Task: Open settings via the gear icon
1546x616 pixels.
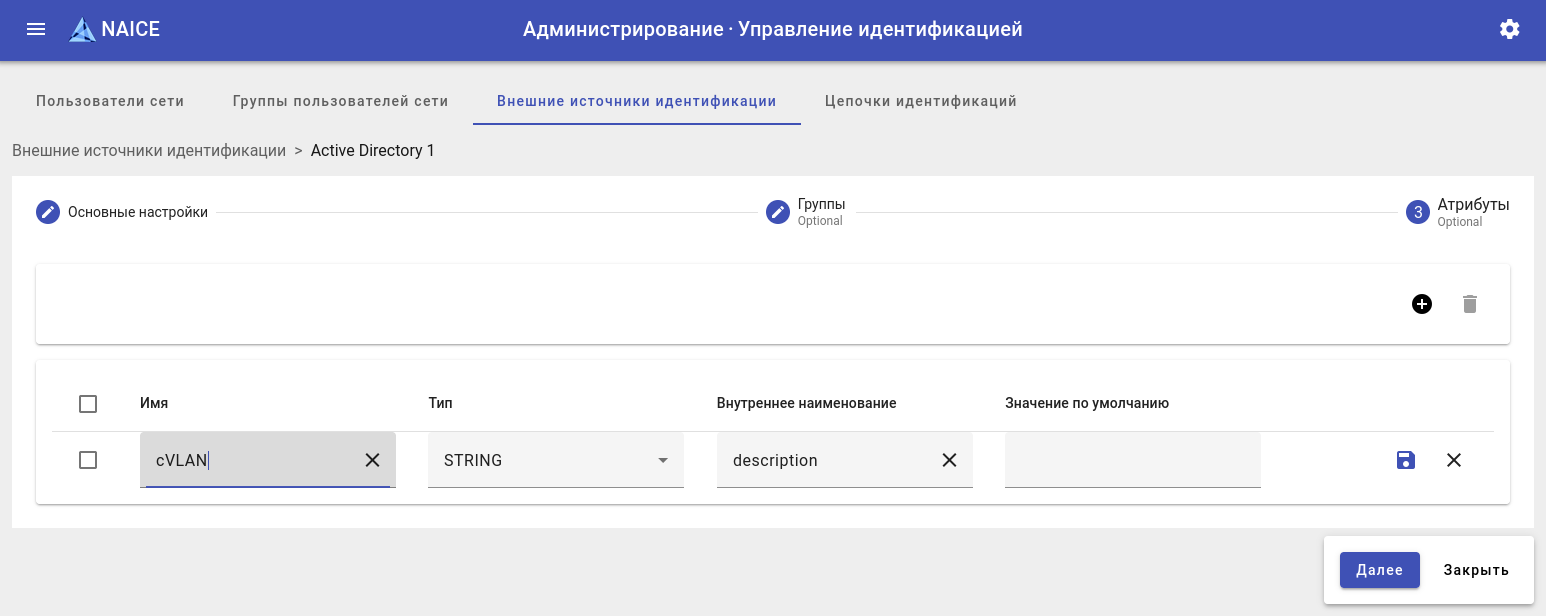Action: [1509, 29]
